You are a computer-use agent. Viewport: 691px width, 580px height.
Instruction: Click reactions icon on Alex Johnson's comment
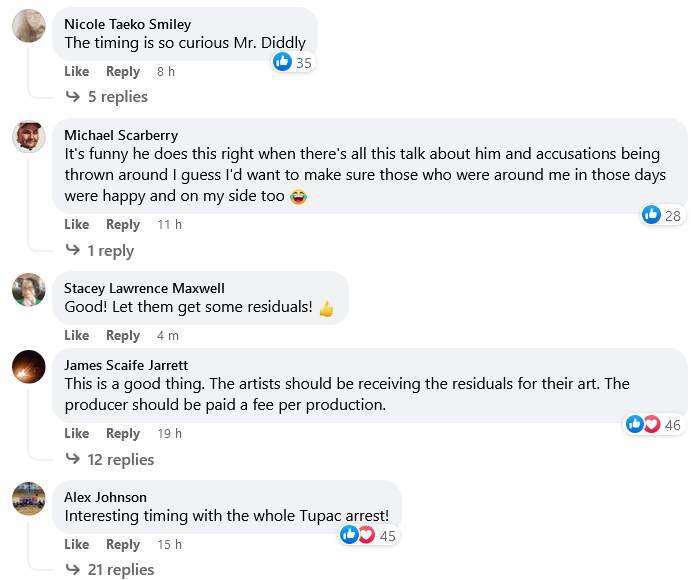pos(357,535)
